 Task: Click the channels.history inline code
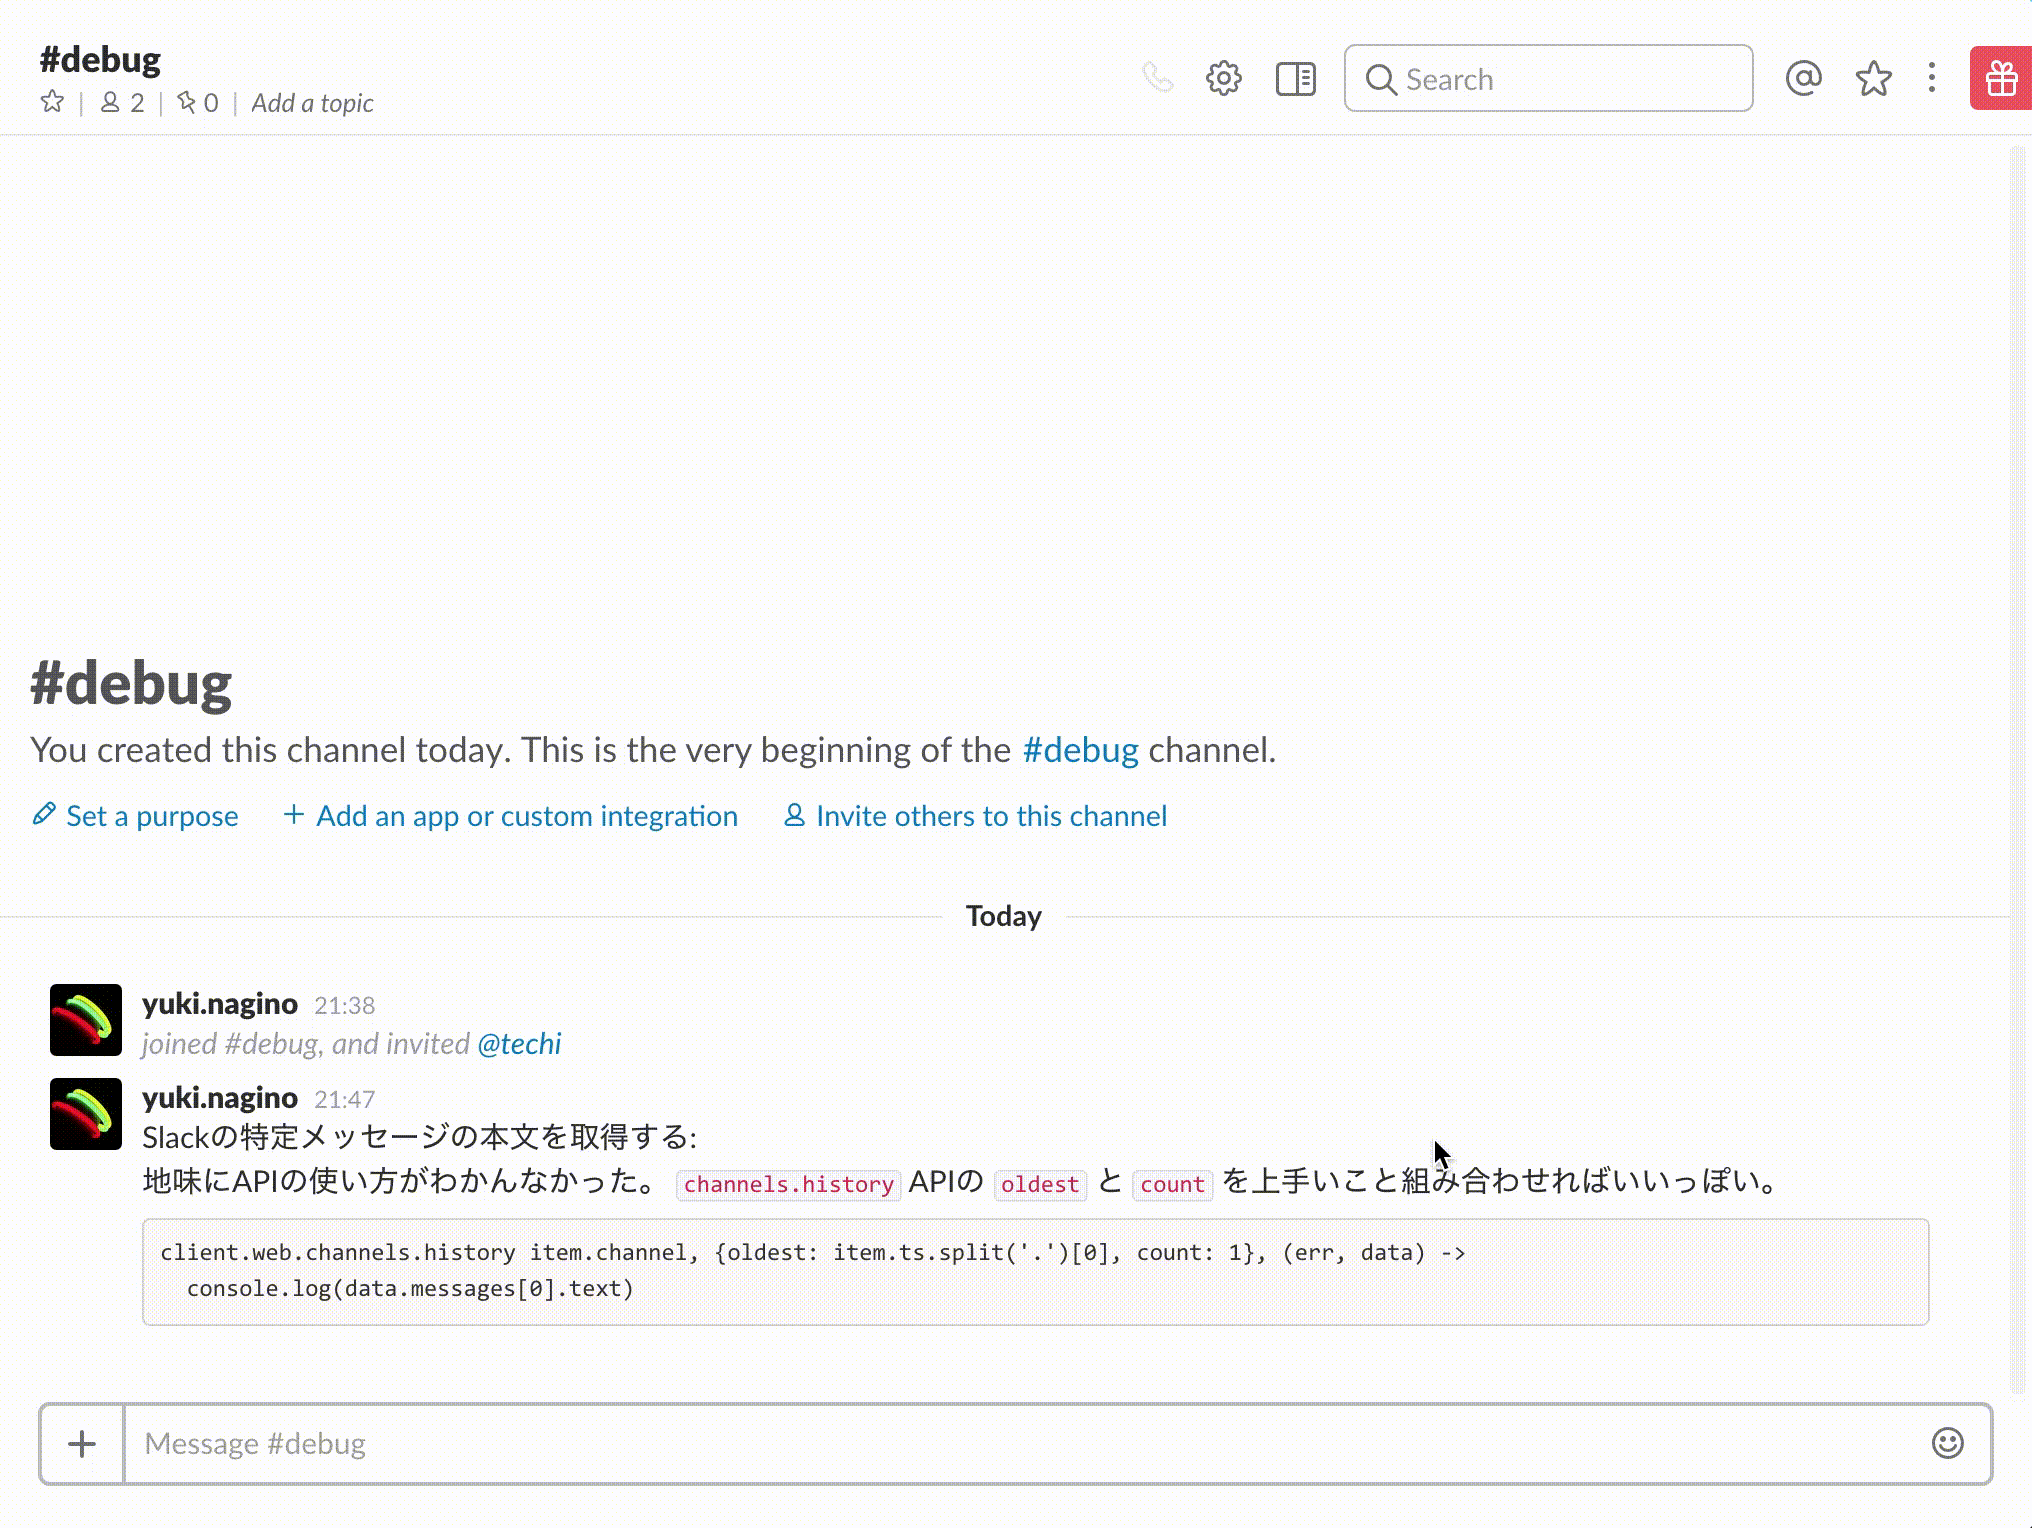(789, 1184)
